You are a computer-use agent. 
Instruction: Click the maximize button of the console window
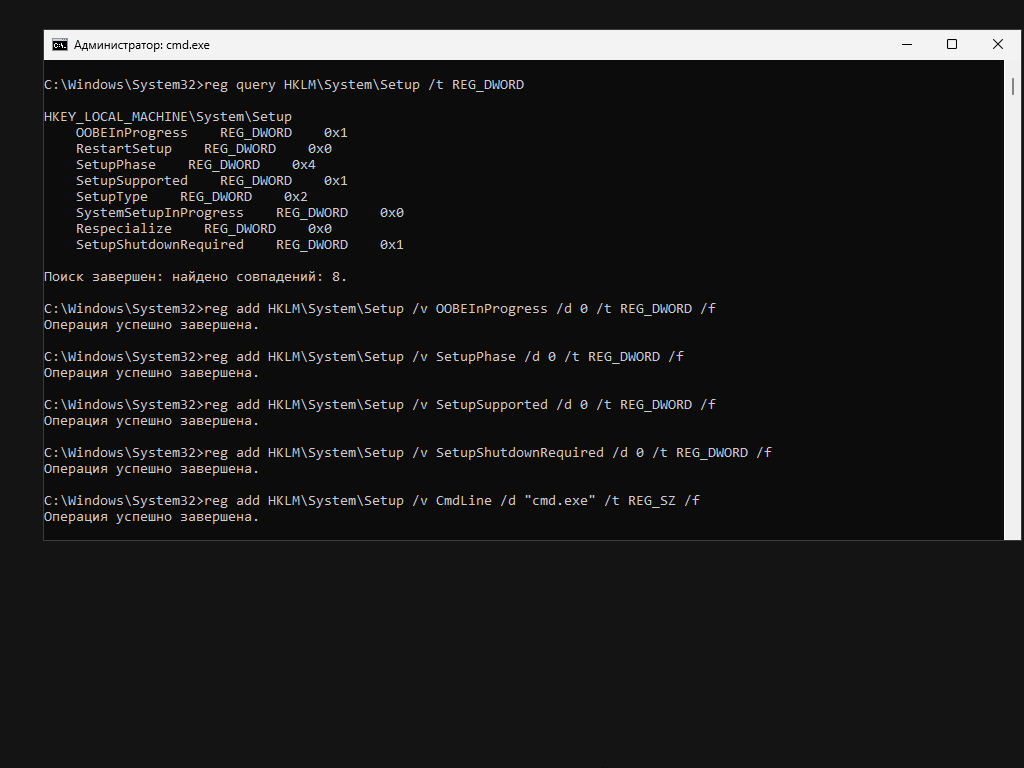[x=951, y=44]
